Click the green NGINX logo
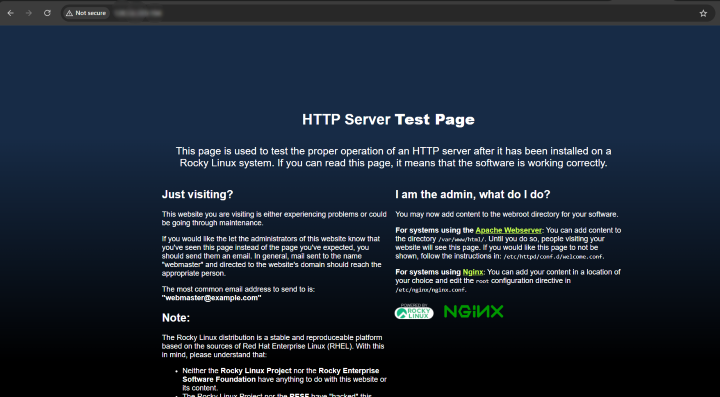 point(473,312)
